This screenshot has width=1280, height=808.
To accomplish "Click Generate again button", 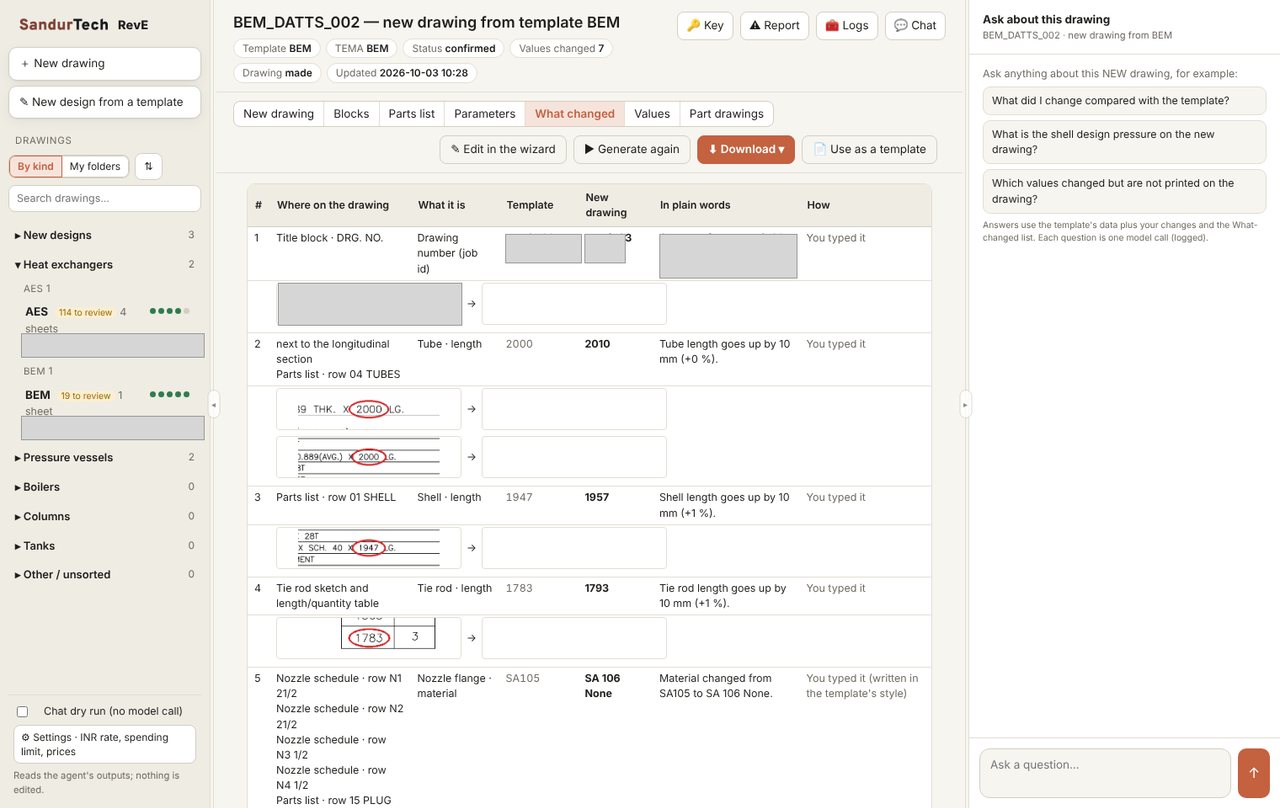I will click(632, 149).
